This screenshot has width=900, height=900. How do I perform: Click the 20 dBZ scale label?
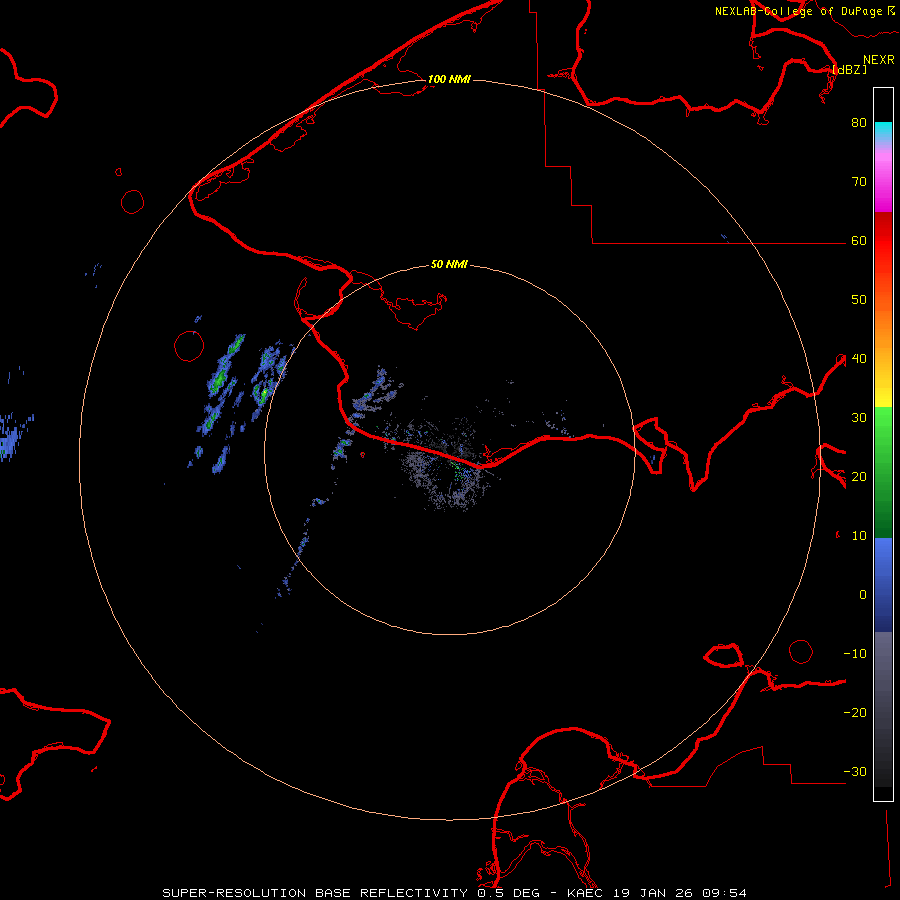[x=859, y=476]
